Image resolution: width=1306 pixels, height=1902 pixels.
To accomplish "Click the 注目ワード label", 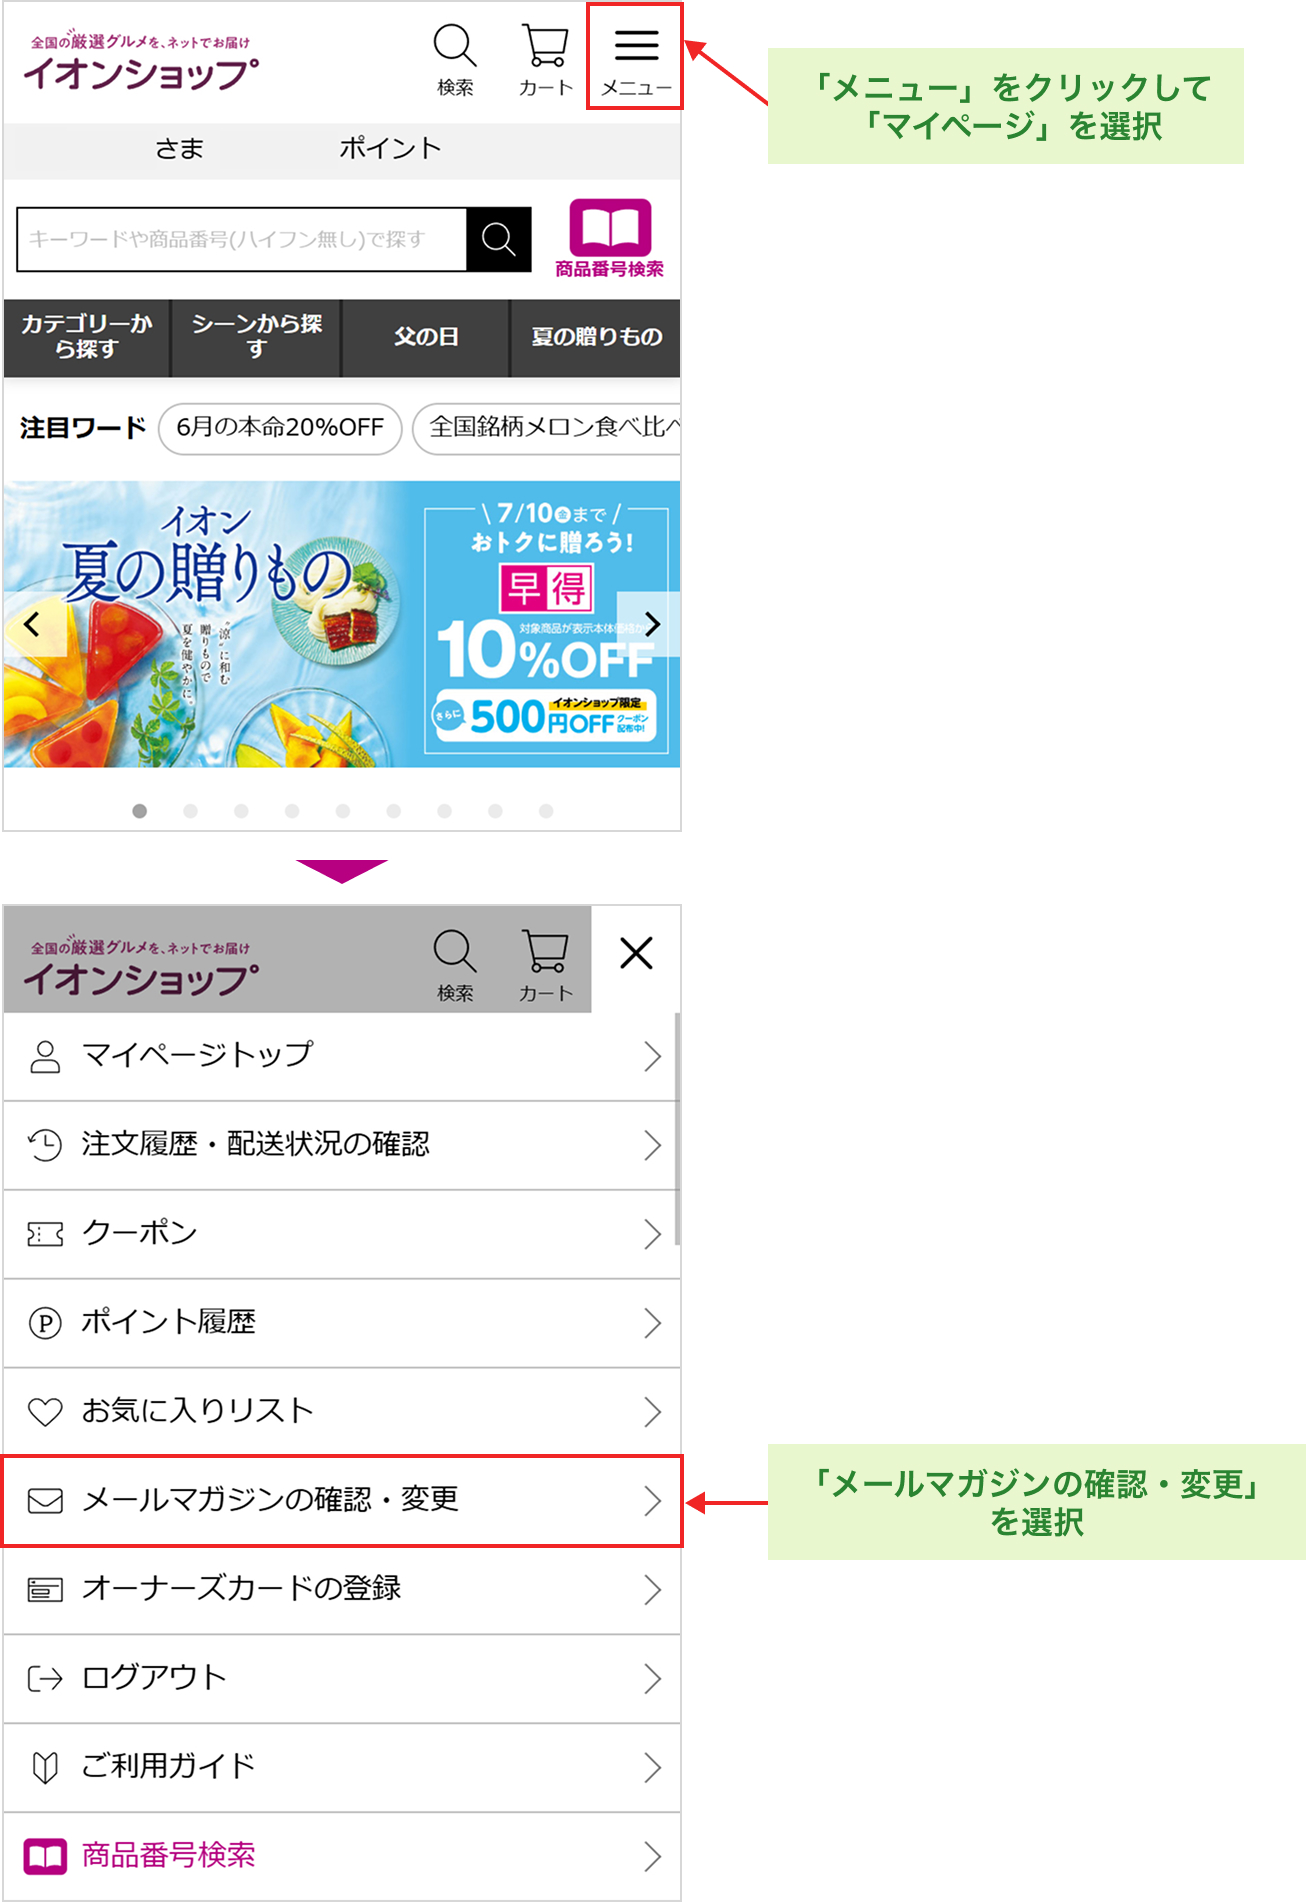I will pos(83,428).
